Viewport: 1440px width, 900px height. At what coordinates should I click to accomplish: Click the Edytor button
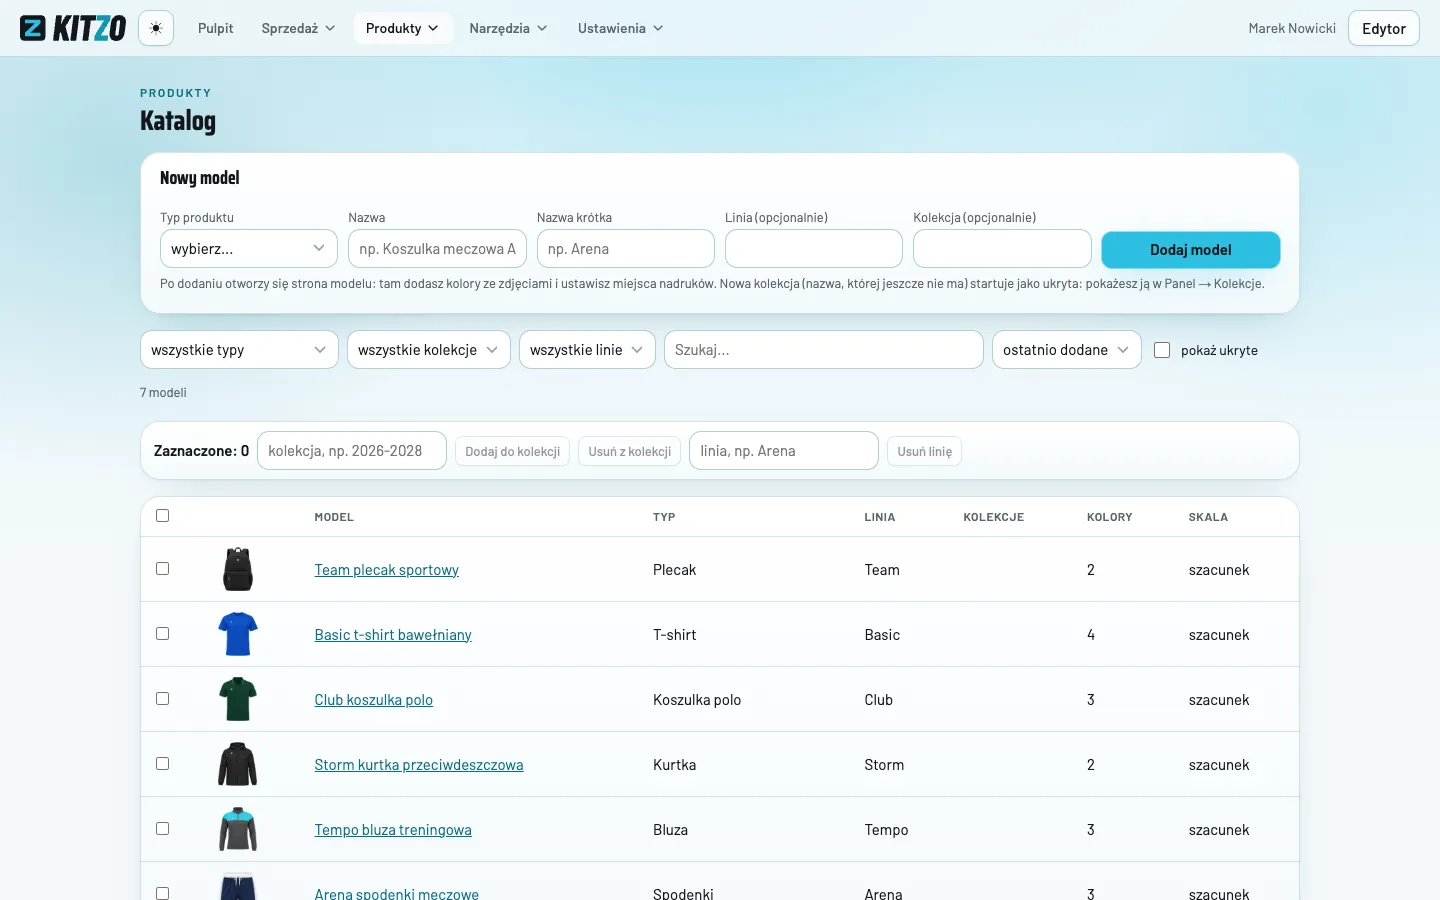pyautogui.click(x=1384, y=28)
